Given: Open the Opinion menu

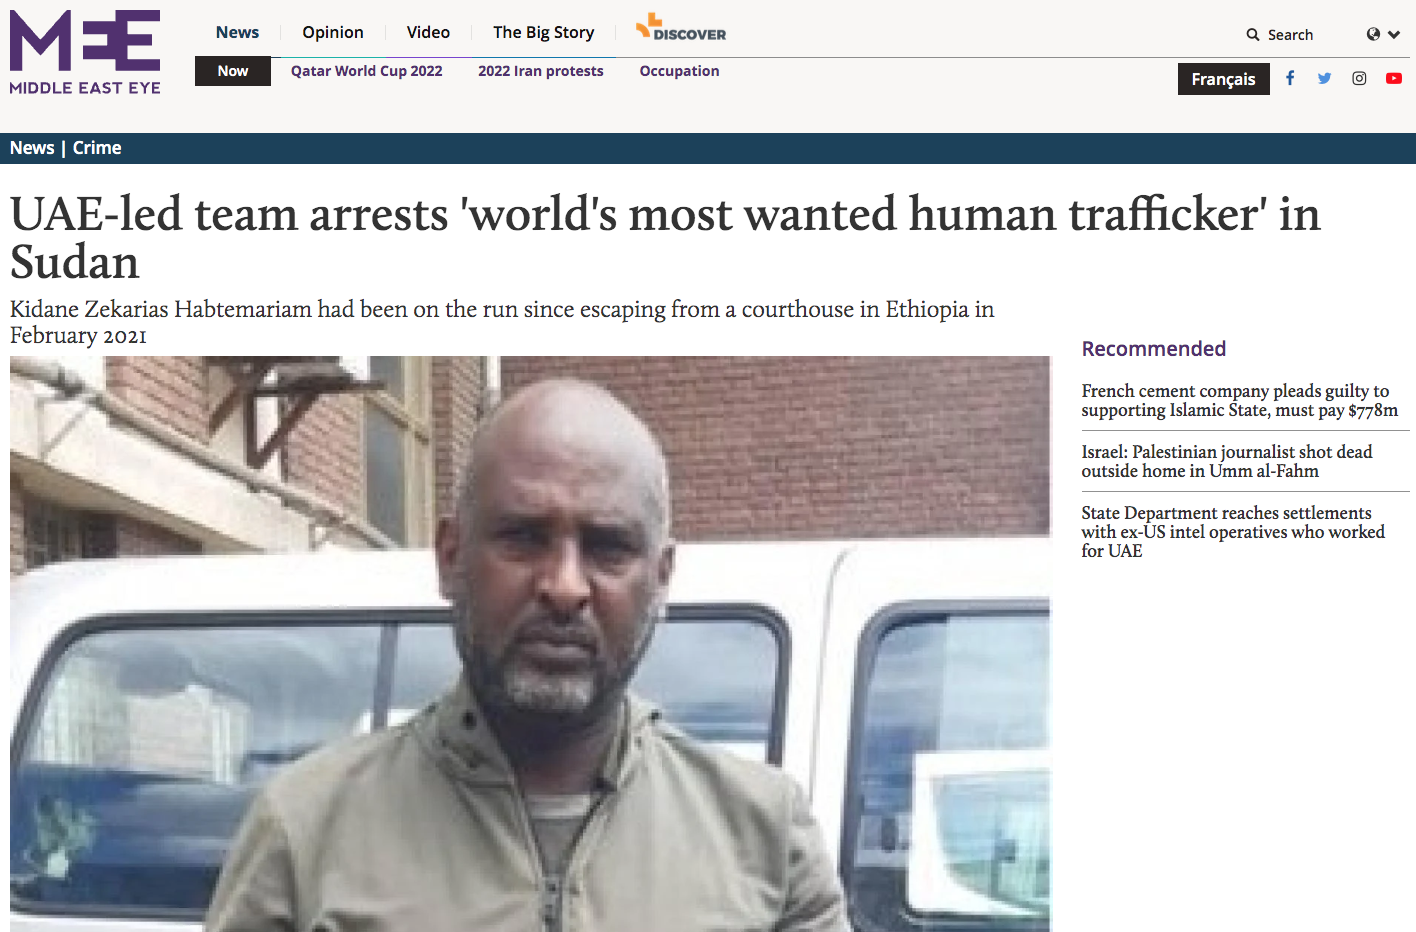Looking at the screenshot, I should click(333, 32).
